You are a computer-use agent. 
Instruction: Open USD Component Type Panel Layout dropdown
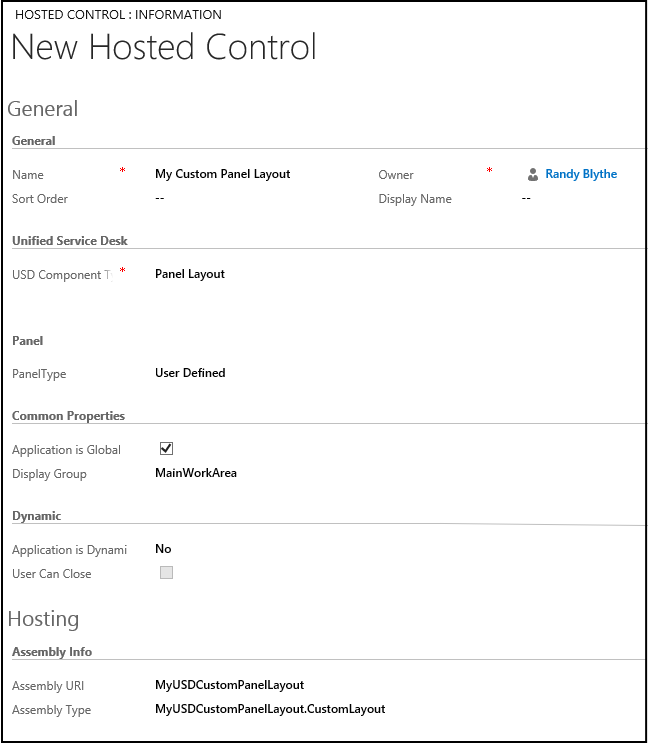[190, 274]
